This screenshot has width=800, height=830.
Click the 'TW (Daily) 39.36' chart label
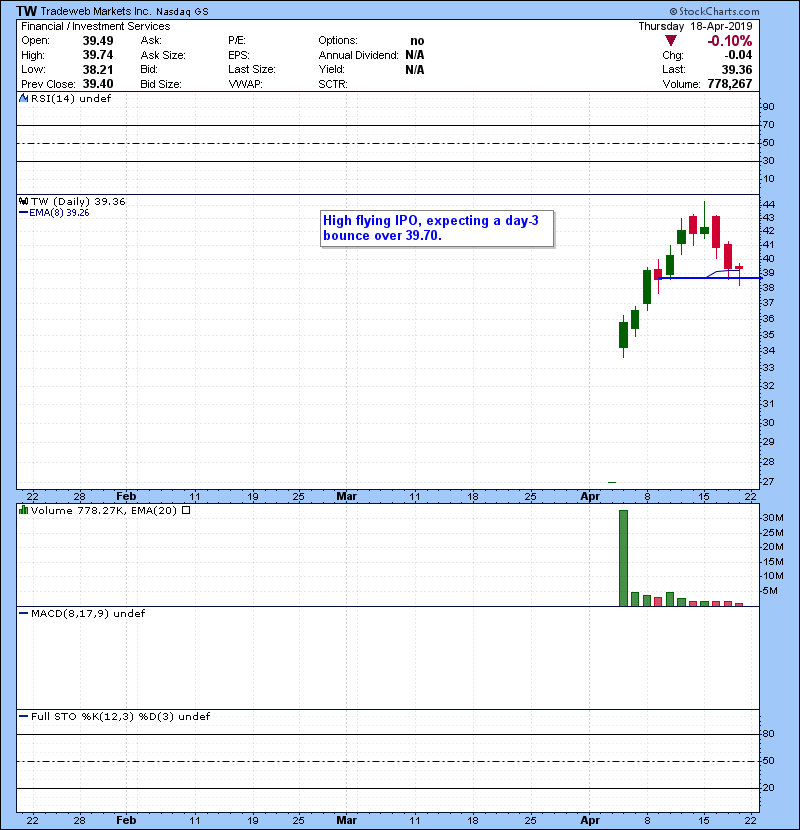click(78, 201)
